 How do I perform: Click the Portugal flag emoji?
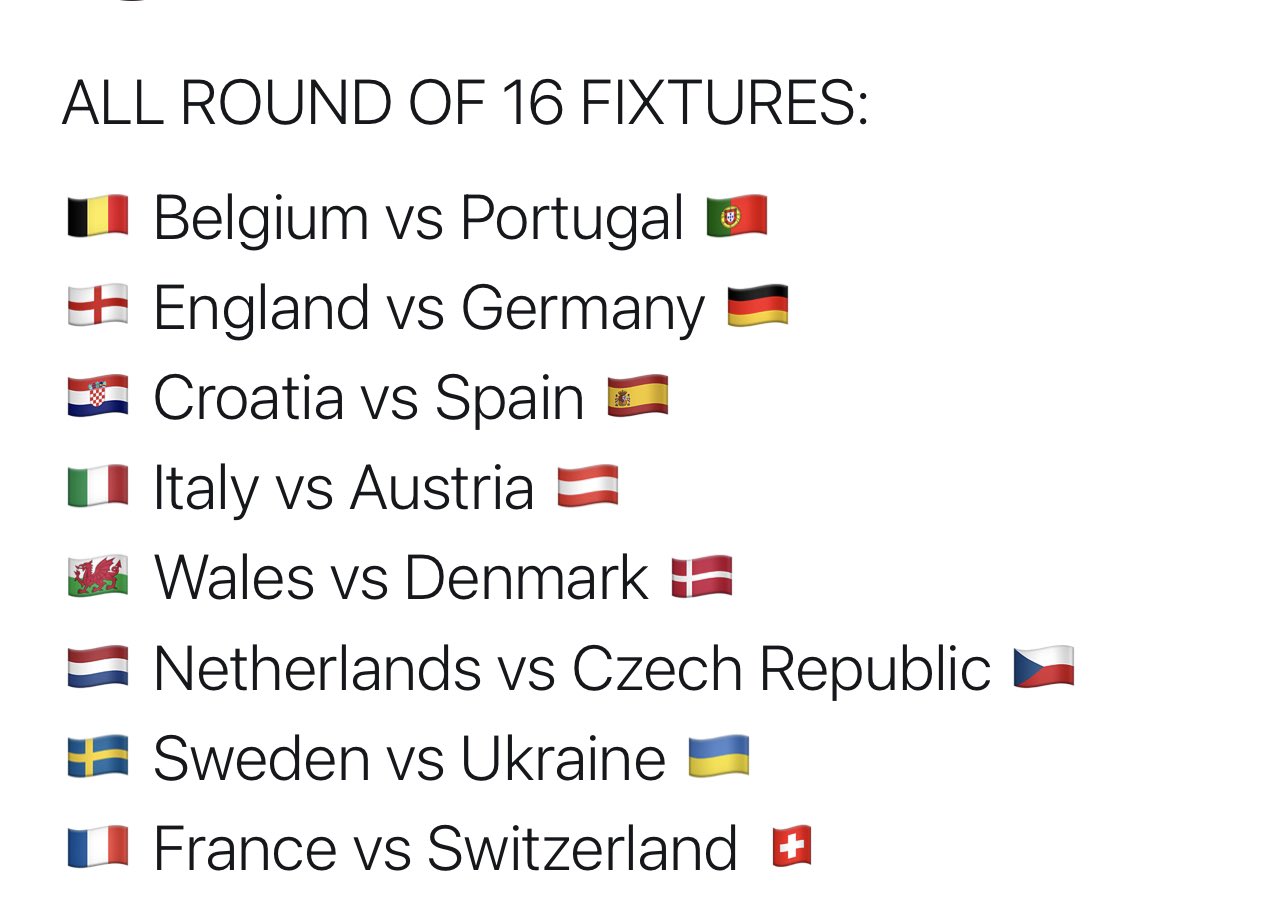pos(737,217)
